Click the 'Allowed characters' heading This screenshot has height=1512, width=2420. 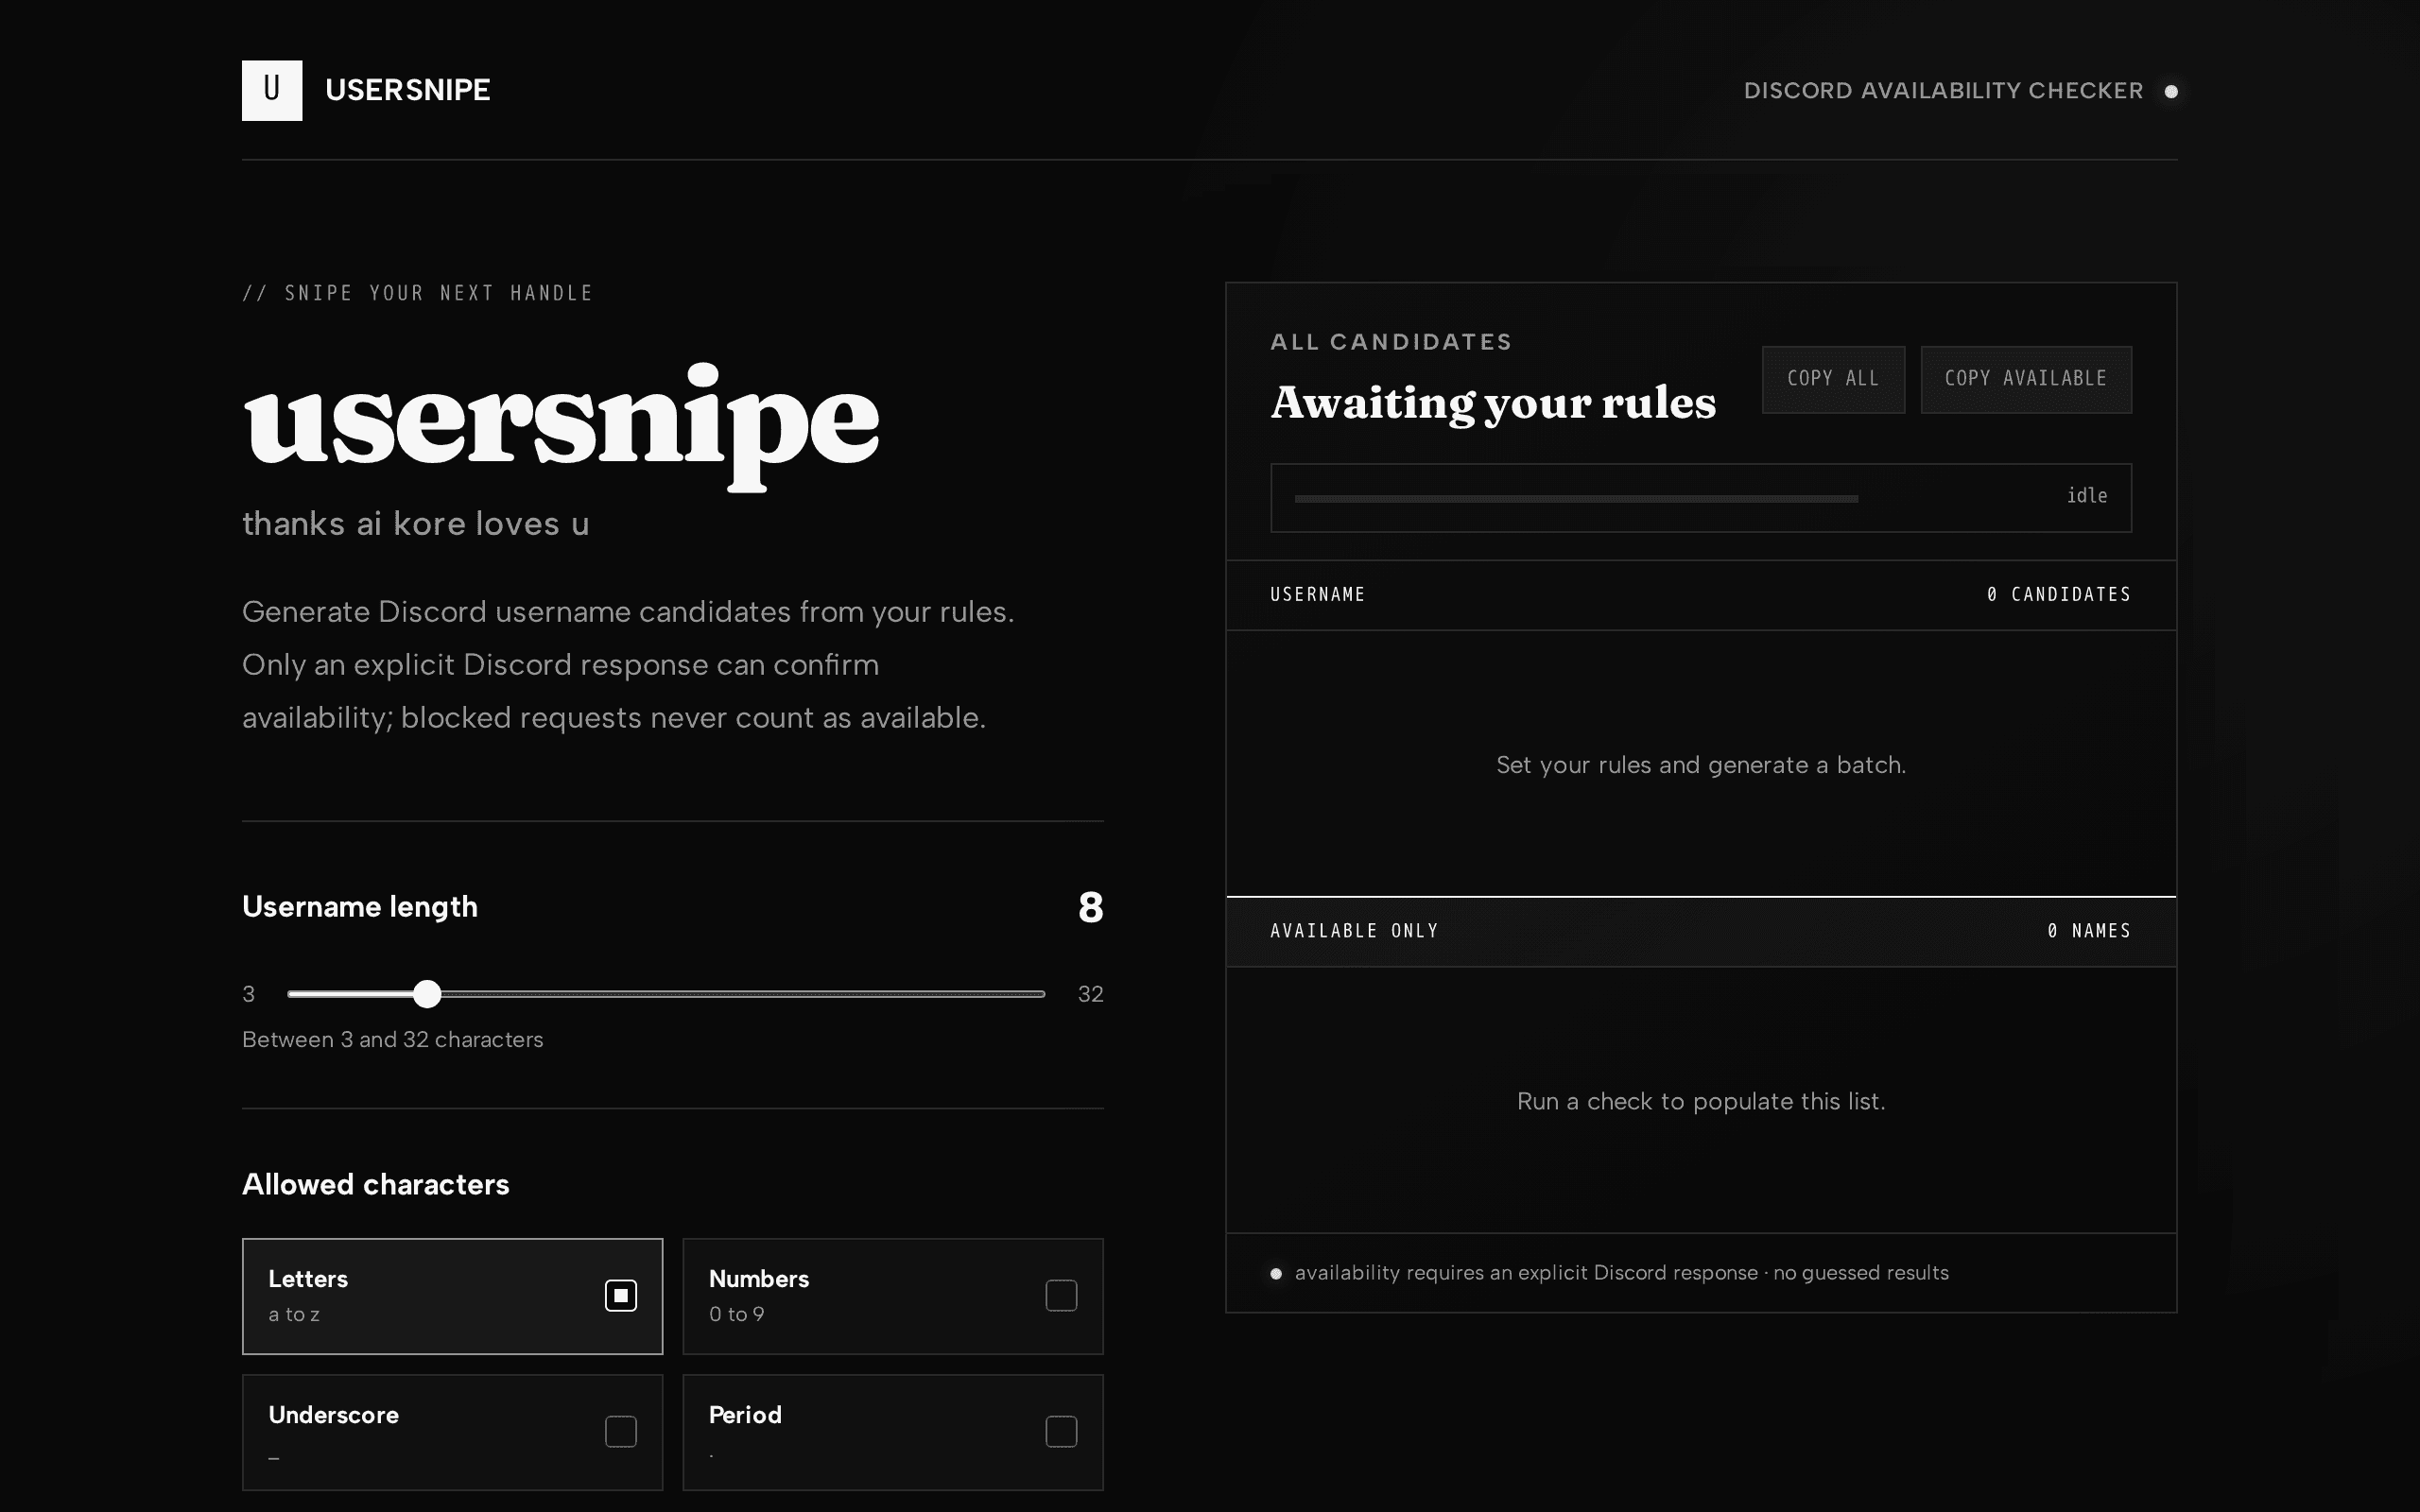pyautogui.click(x=376, y=1185)
